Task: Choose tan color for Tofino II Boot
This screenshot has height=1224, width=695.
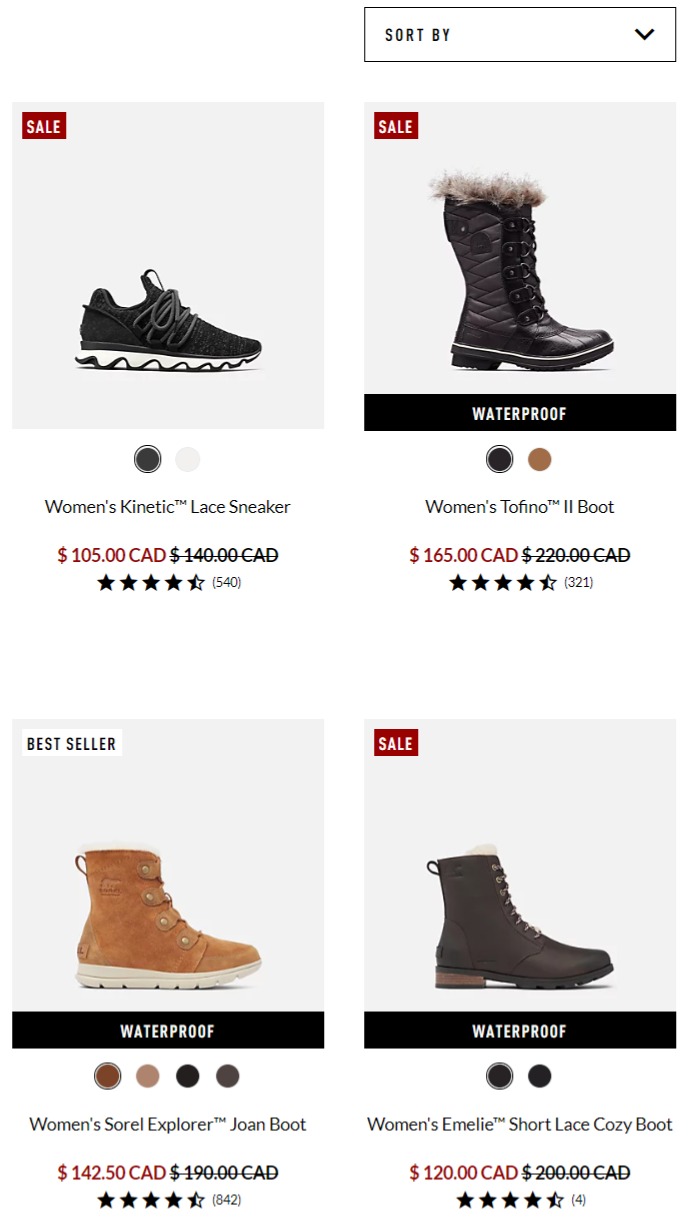Action: [540, 459]
